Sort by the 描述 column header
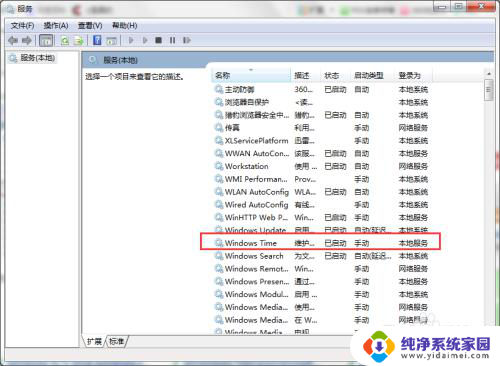500x366 pixels. point(305,75)
